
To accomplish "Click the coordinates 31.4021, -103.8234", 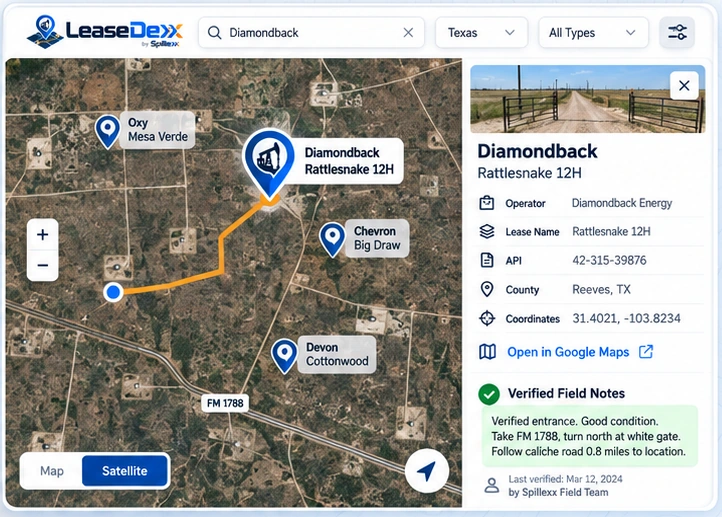I will (x=626, y=319).
